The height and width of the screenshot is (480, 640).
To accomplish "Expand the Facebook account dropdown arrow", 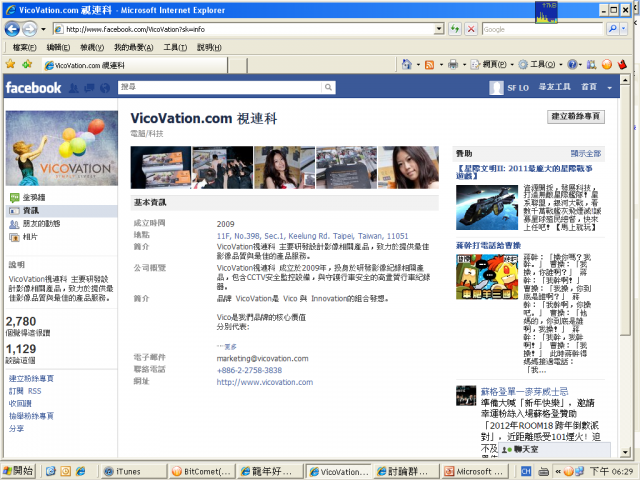I will [x=609, y=88].
